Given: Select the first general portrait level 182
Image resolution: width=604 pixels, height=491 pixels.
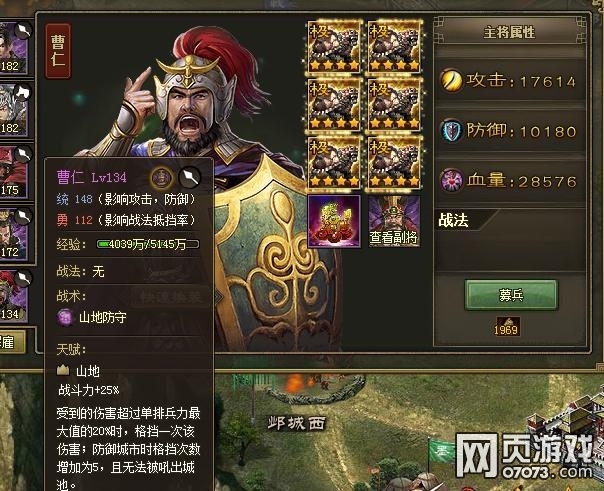Looking at the screenshot, I should [14, 48].
